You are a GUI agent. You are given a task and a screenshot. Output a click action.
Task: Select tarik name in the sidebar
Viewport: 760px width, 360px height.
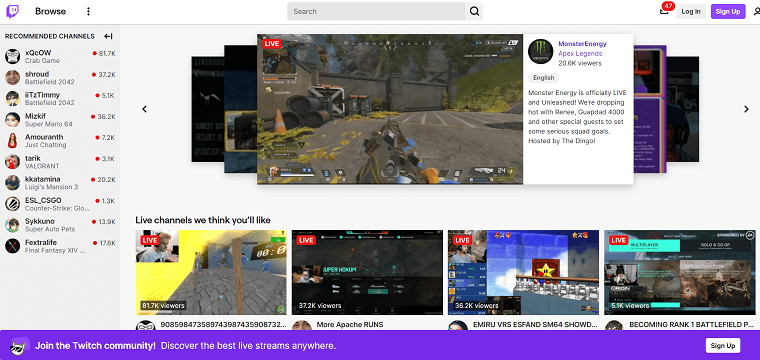(32, 158)
